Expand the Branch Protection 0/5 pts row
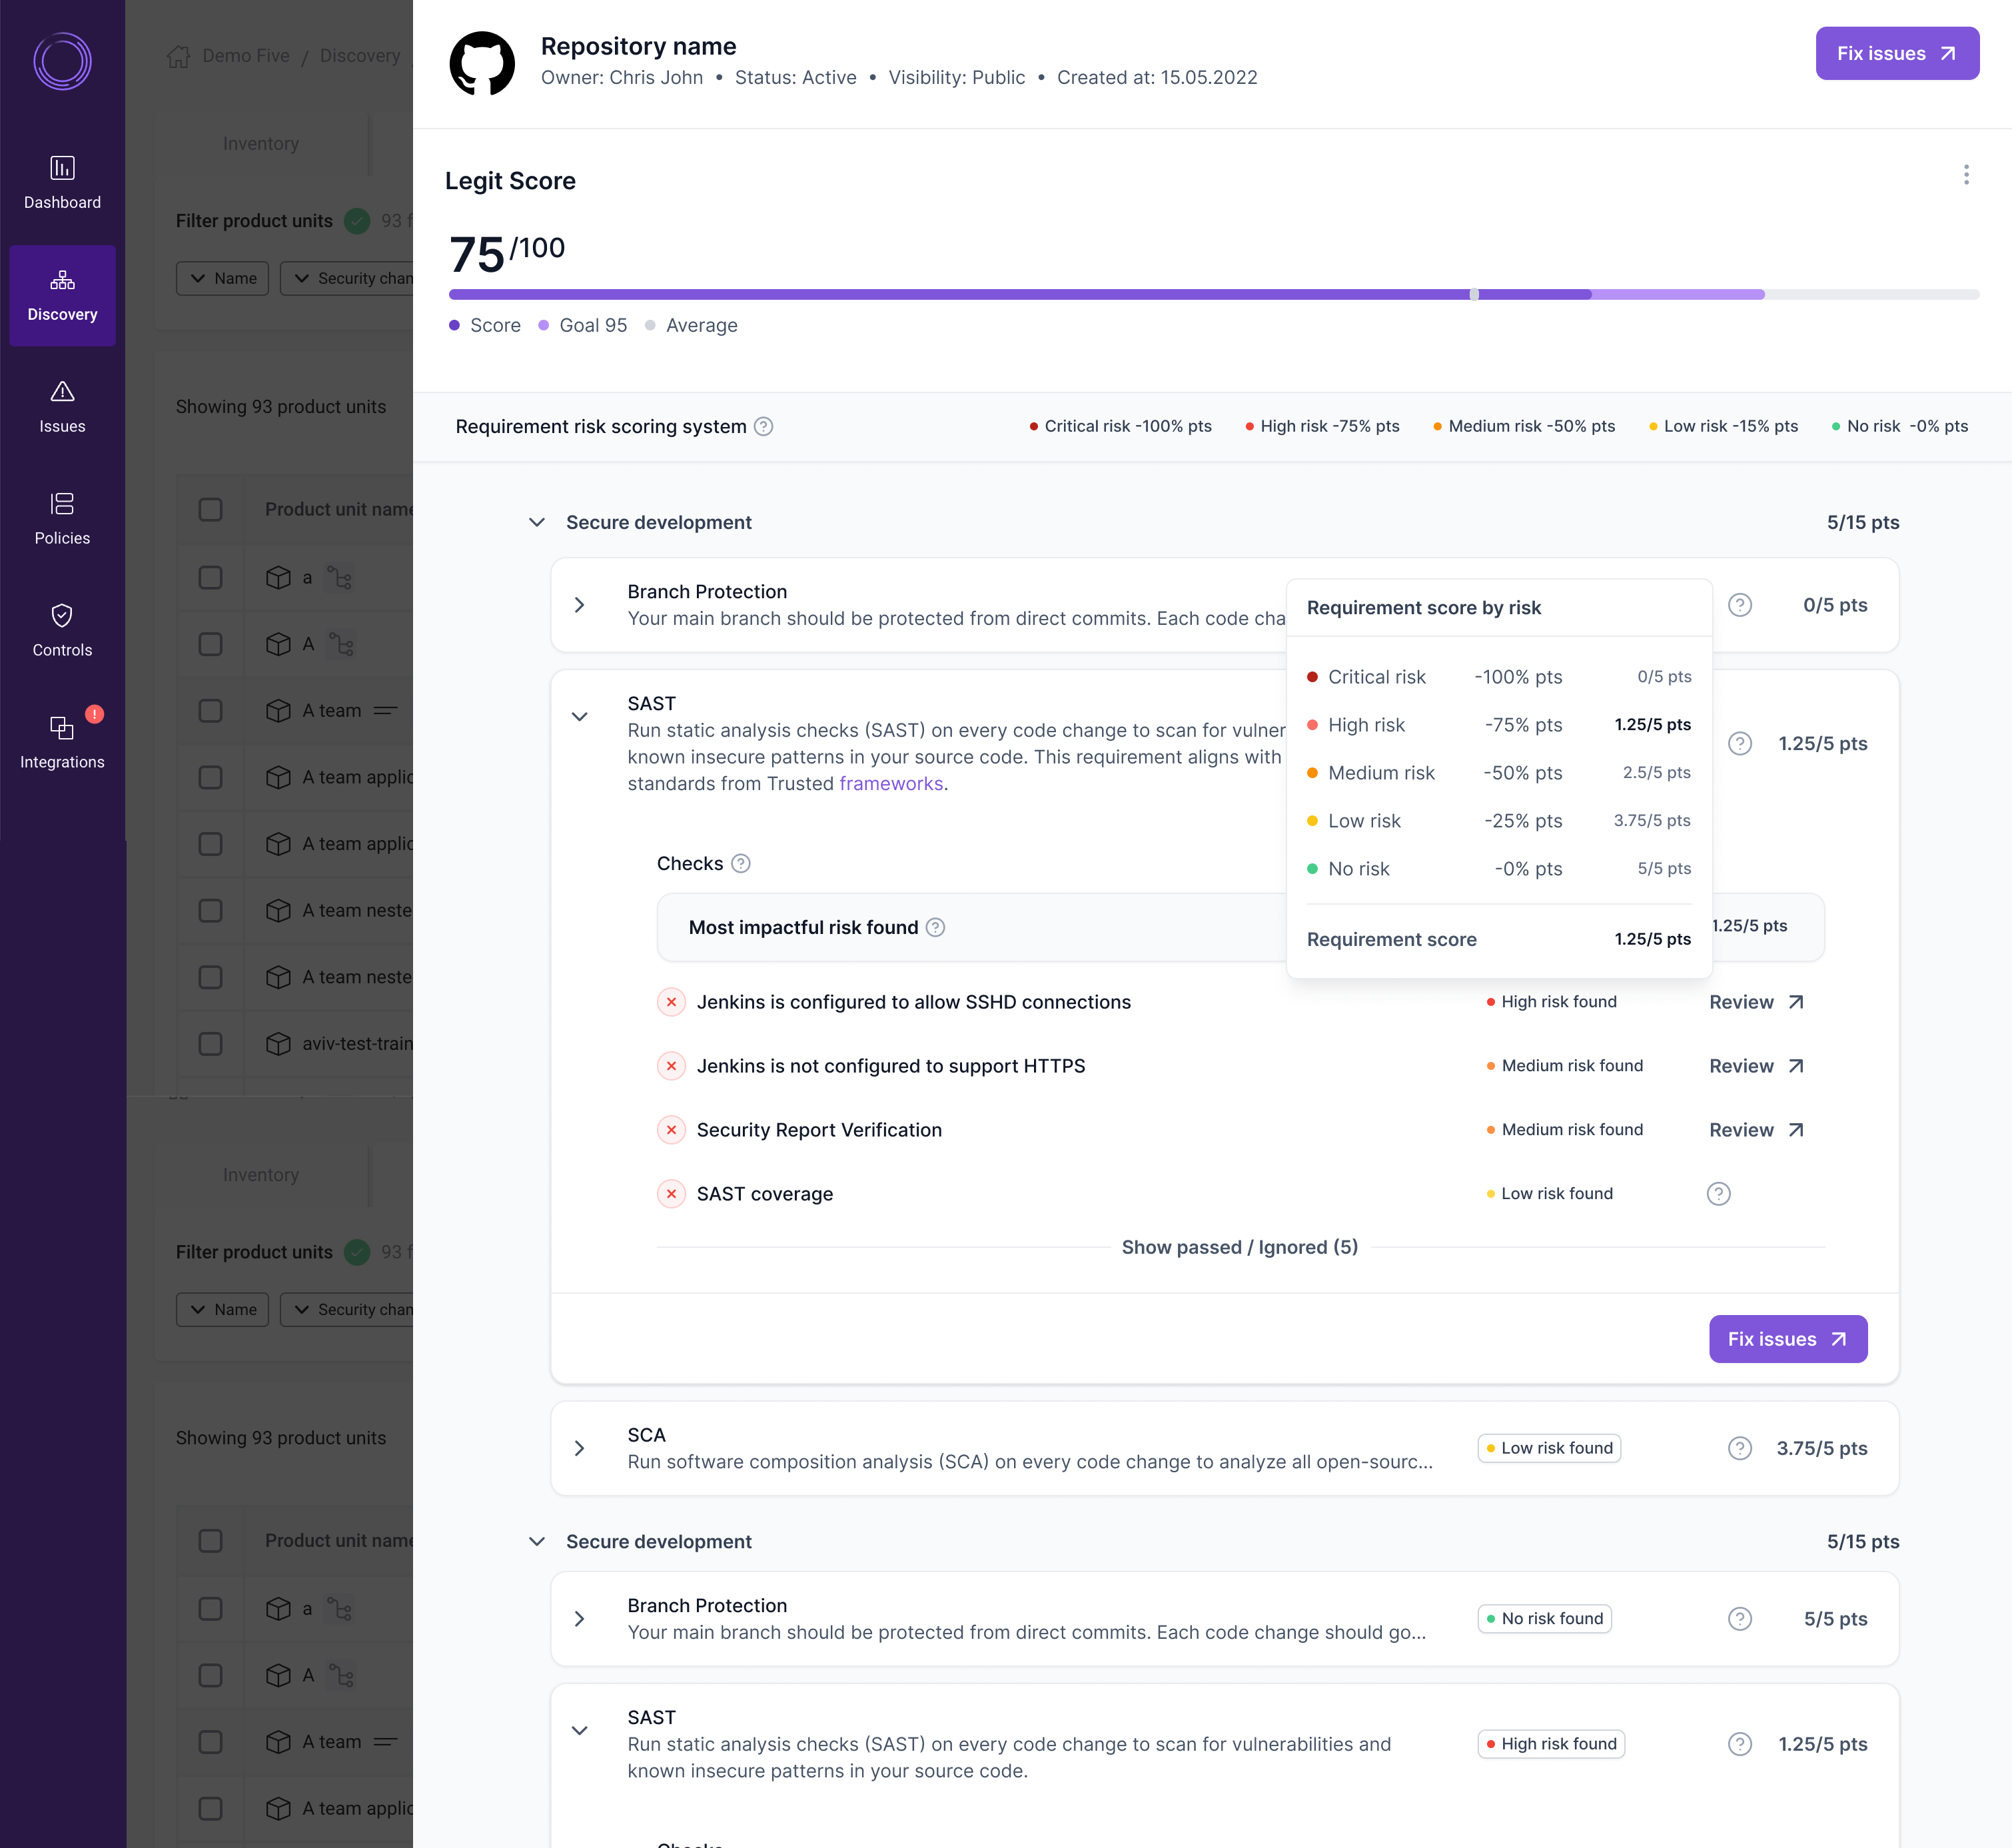This screenshot has width=2012, height=1848. coord(579,605)
